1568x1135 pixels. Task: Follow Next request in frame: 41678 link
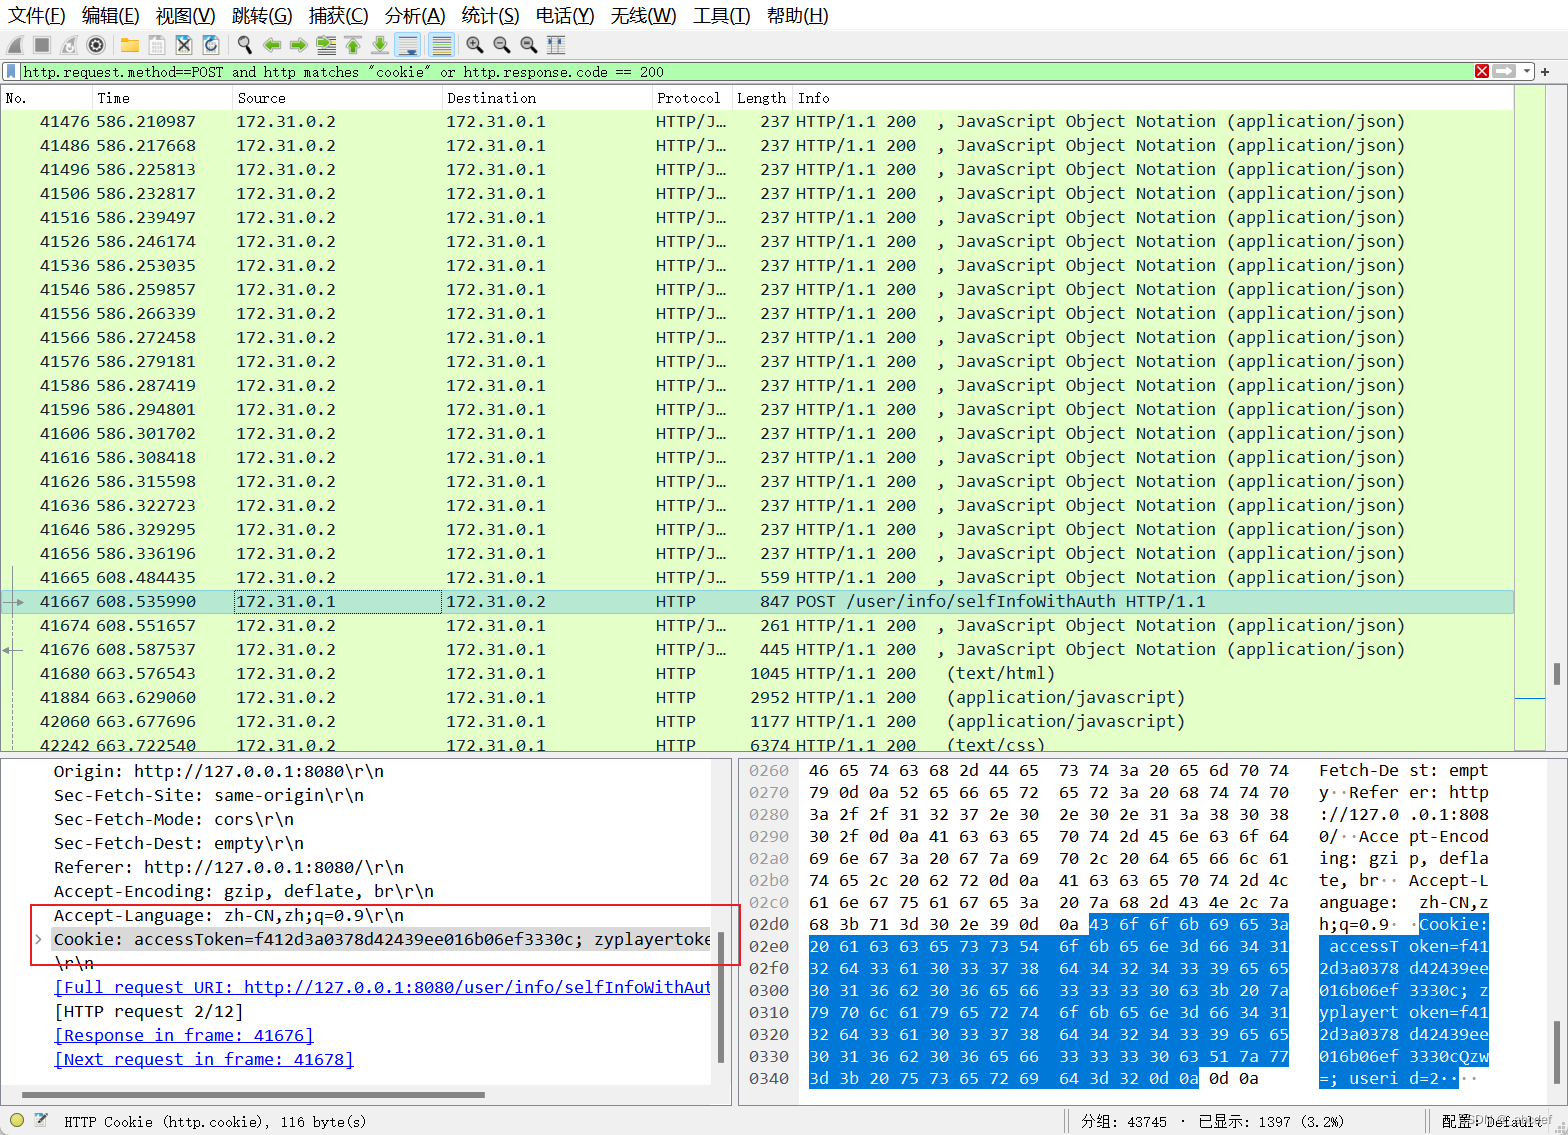pos(204,1059)
